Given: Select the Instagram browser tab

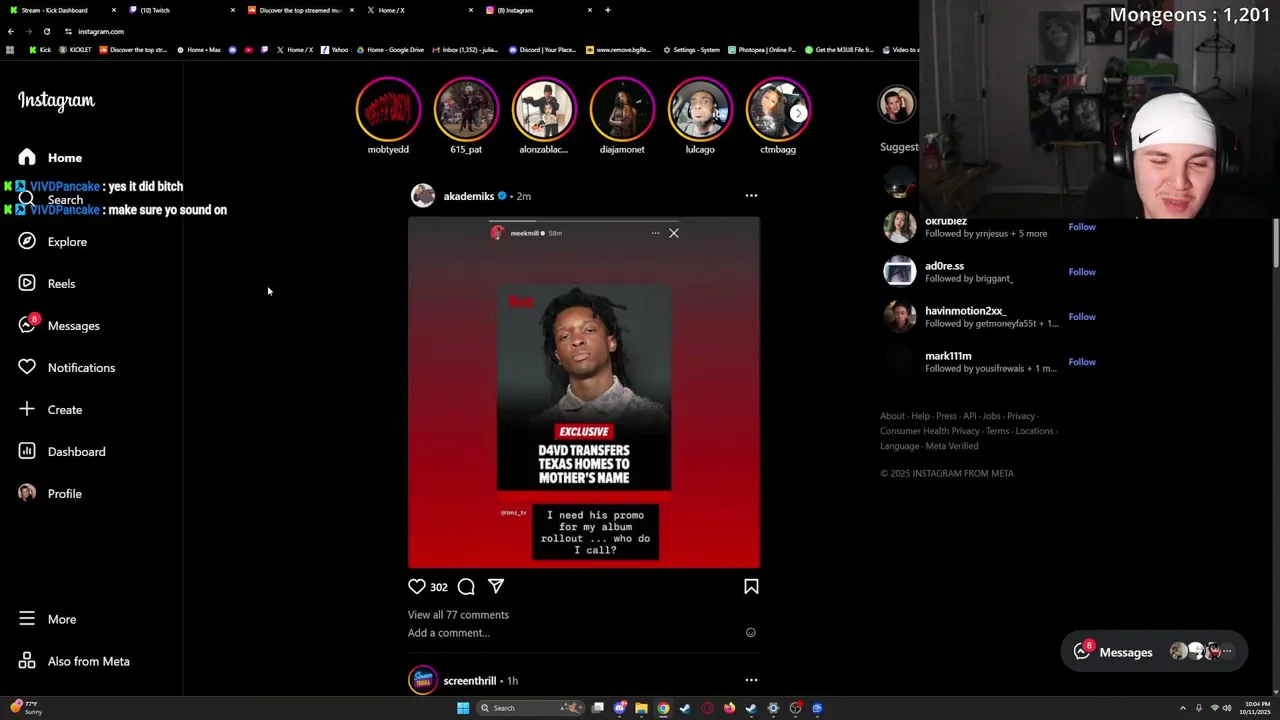Looking at the screenshot, I should 537,10.
